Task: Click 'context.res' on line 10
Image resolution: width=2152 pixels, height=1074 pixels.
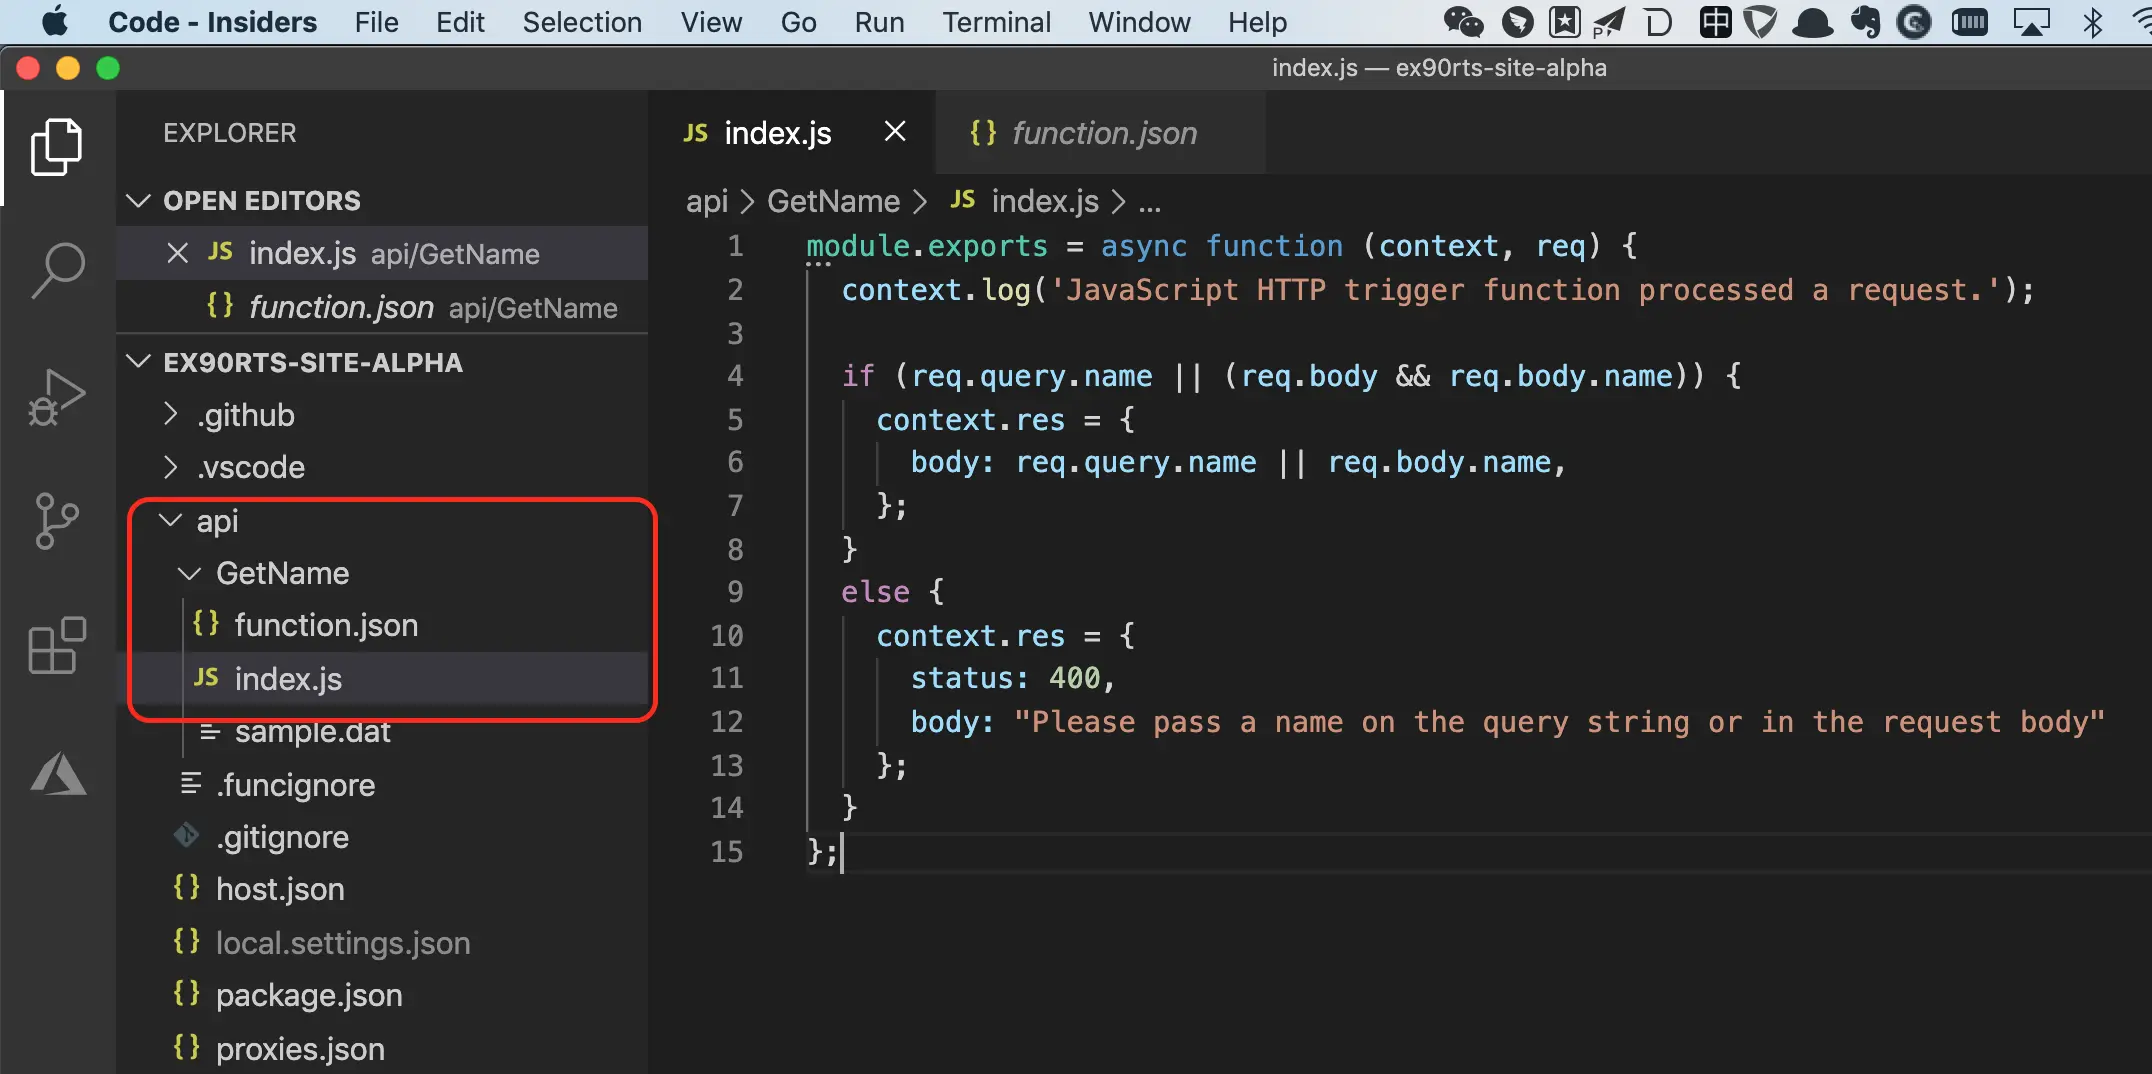Action: (x=970, y=636)
